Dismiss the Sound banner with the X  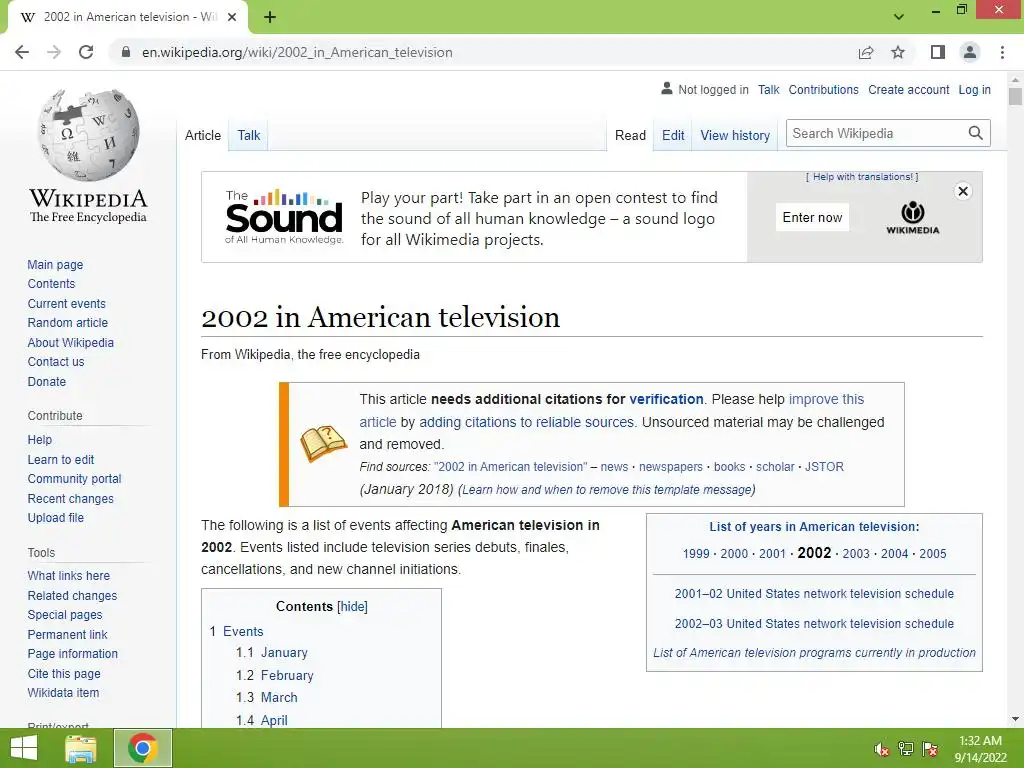coord(963,191)
